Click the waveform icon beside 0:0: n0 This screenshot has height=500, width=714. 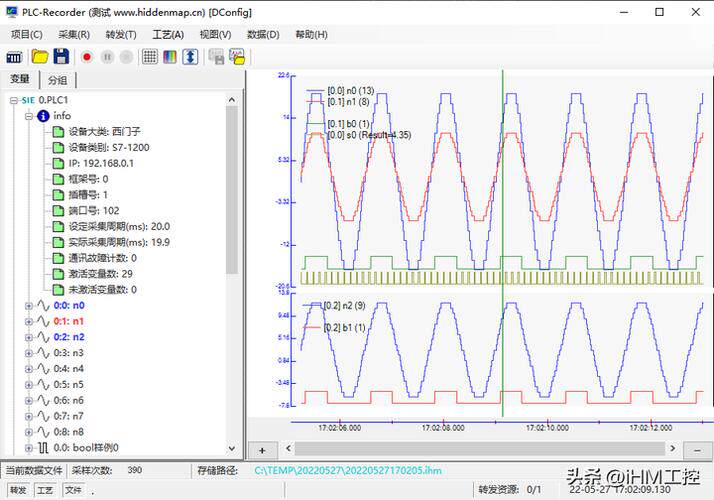tap(43, 306)
